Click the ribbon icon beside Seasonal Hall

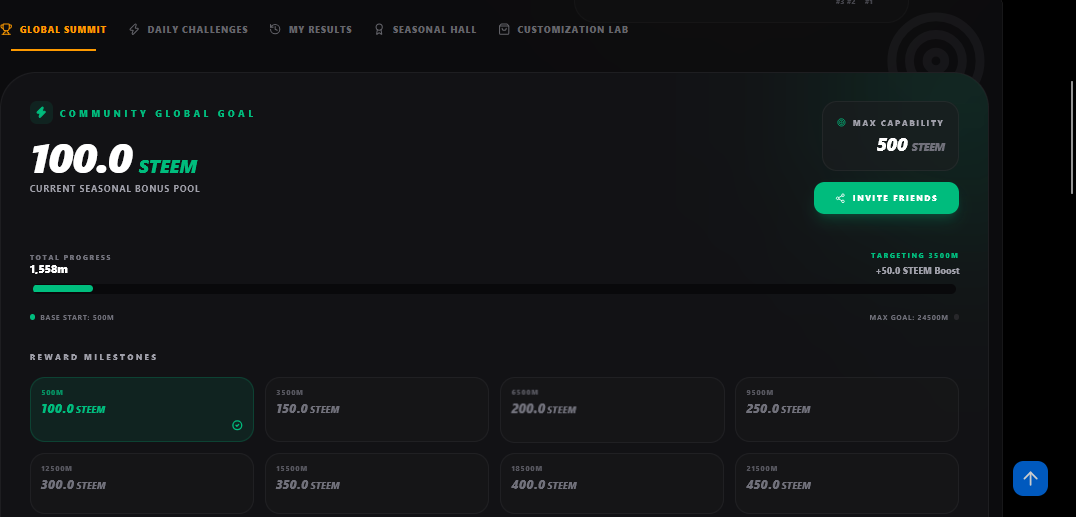[x=379, y=30]
